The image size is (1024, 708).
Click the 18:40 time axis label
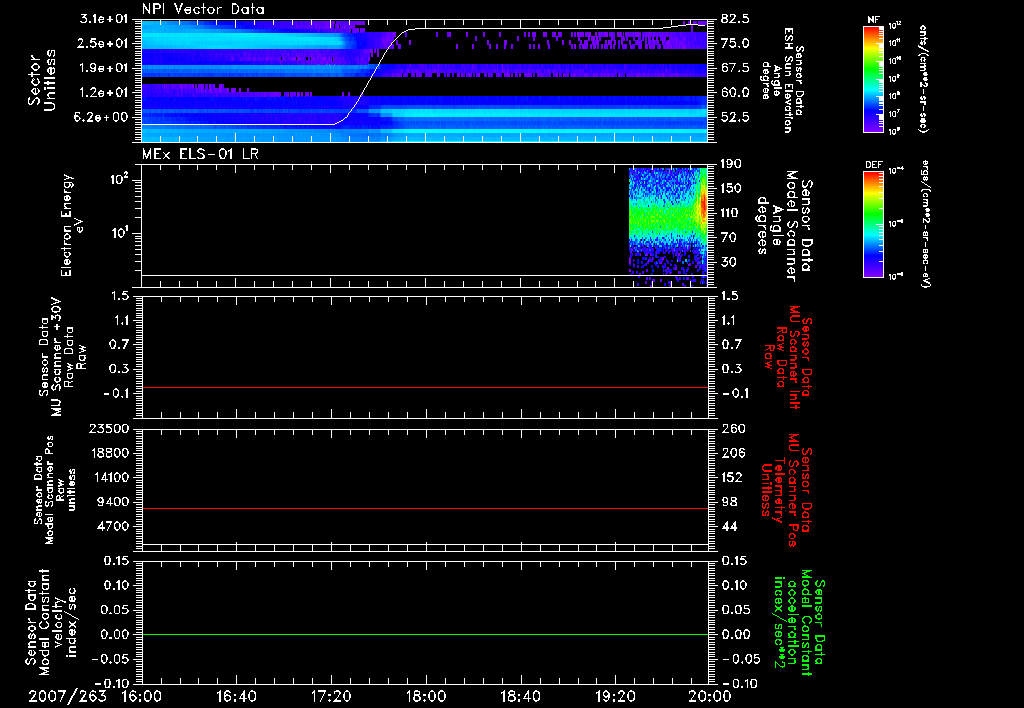click(x=520, y=696)
